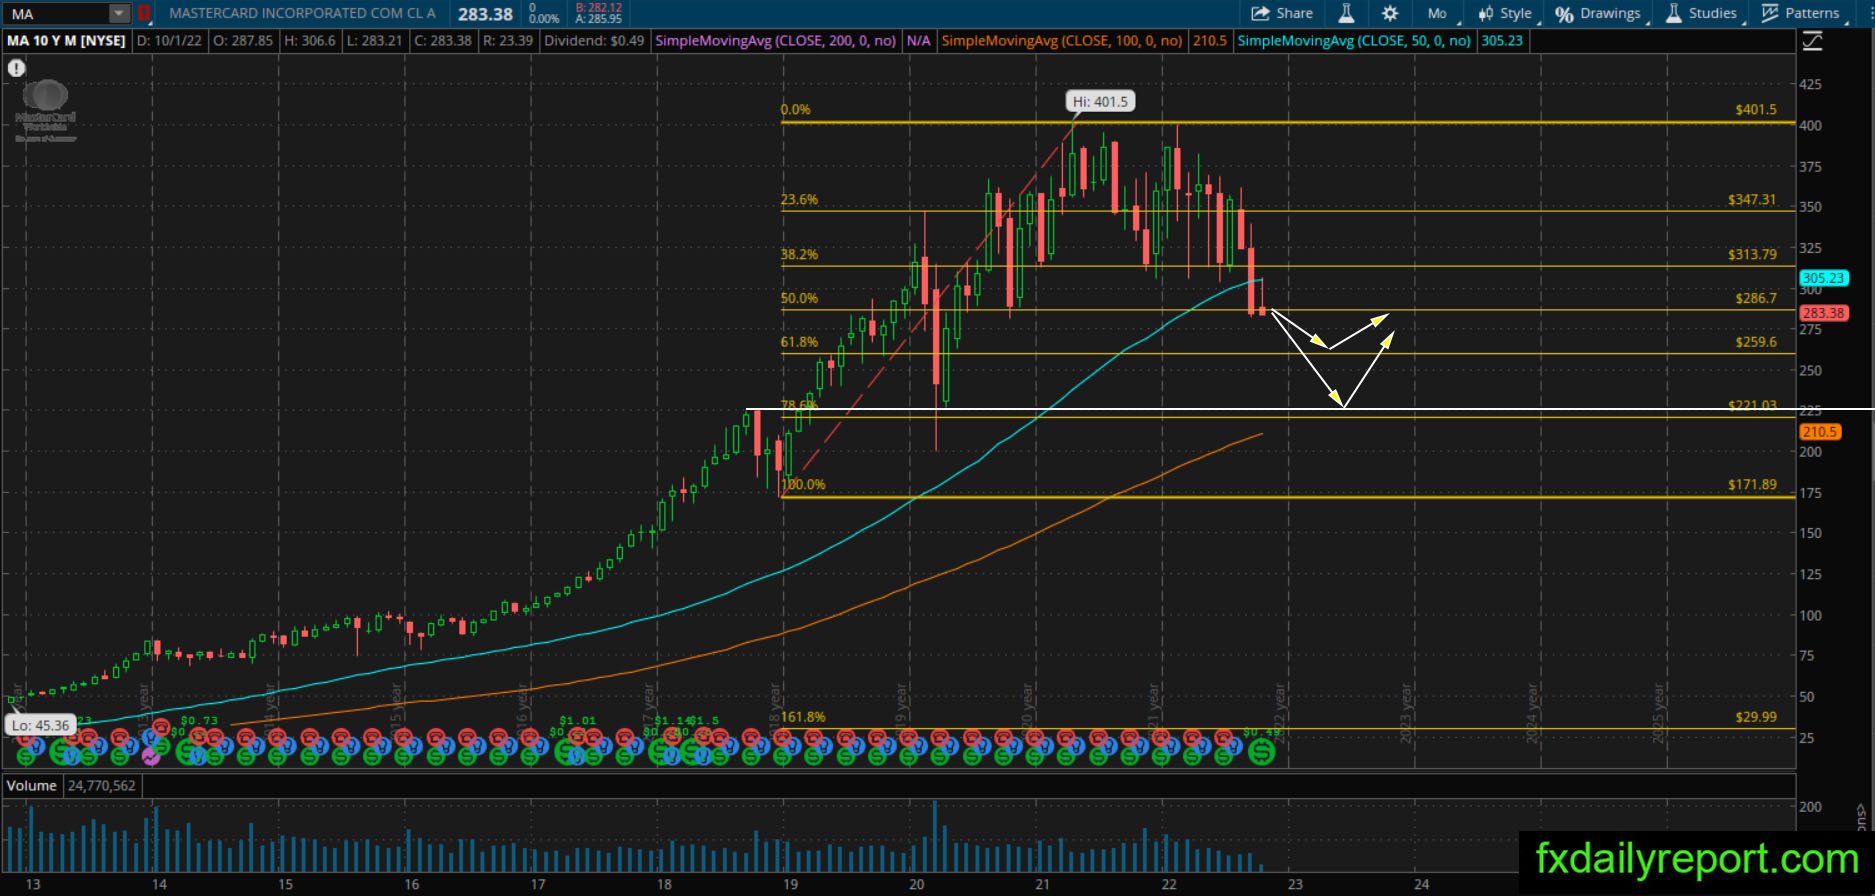The image size is (1875, 896).
Task: Click the 50.0% retracement label
Action: (799, 298)
